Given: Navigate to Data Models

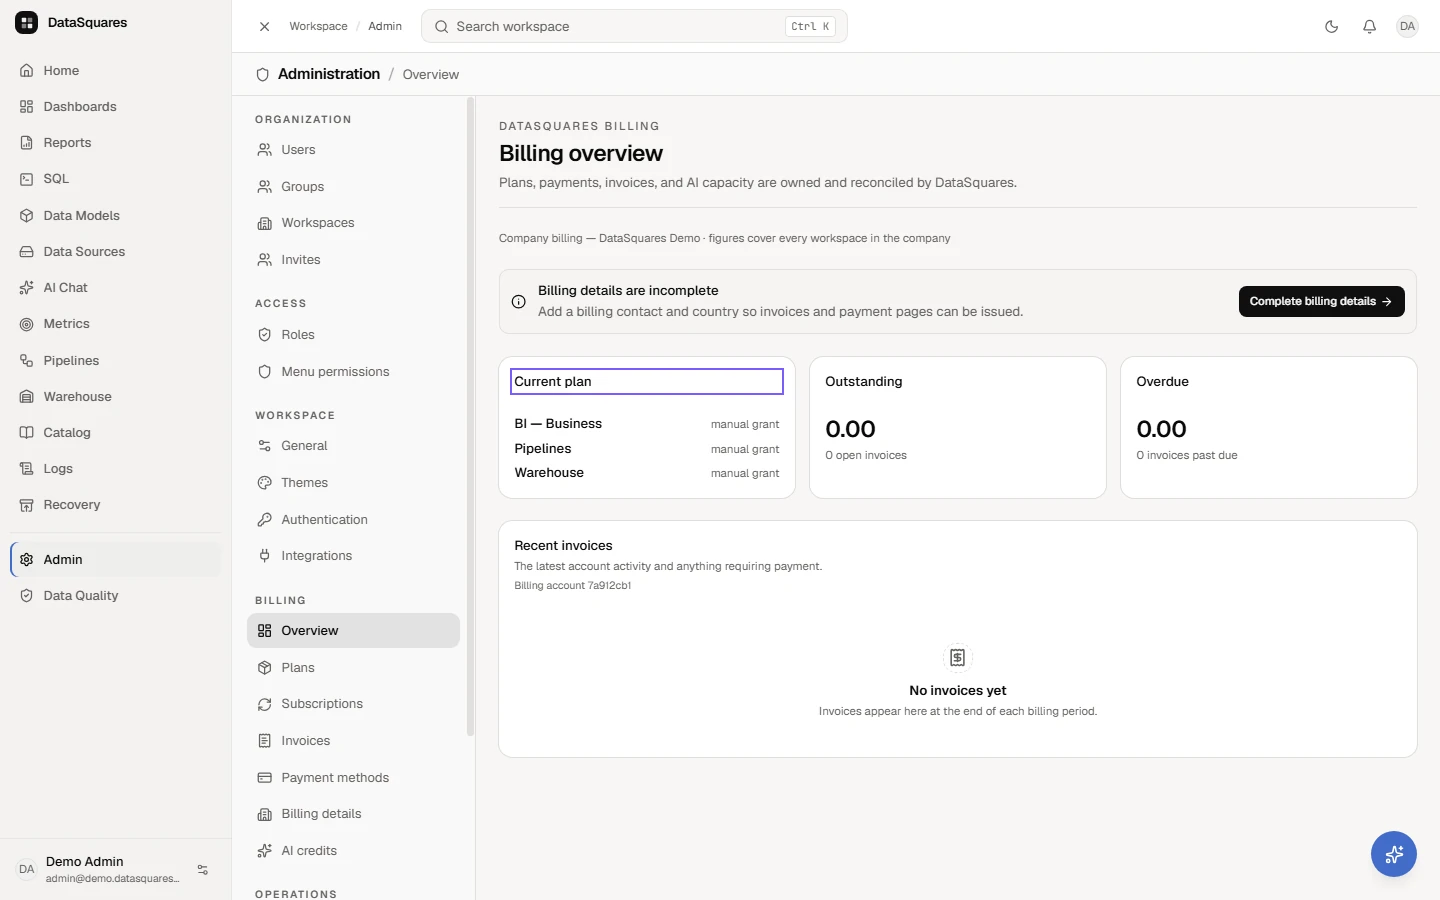Looking at the screenshot, I should (115, 216).
